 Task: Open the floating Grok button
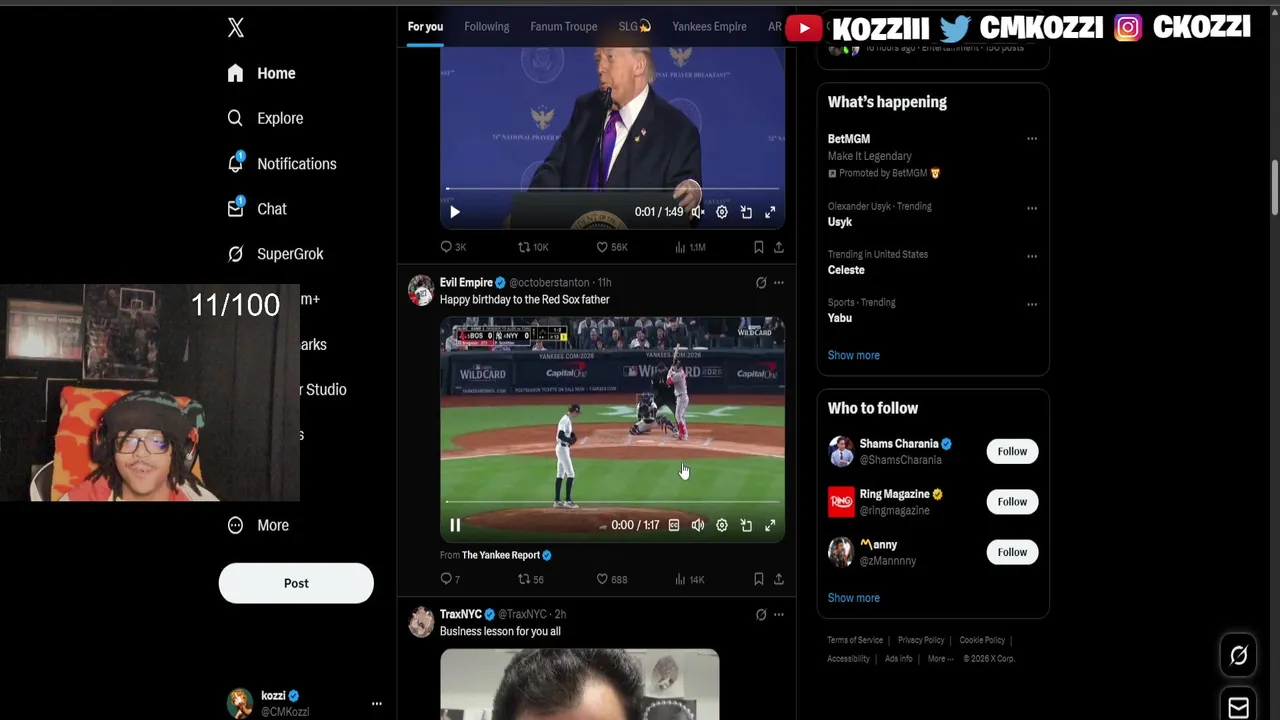1238,656
